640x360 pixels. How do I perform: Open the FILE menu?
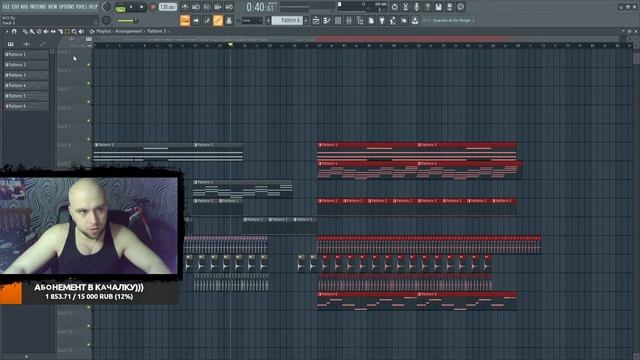[6, 7]
